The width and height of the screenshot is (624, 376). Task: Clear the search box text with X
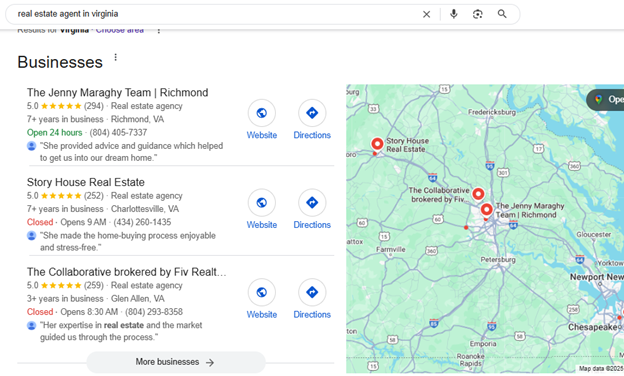pos(426,14)
